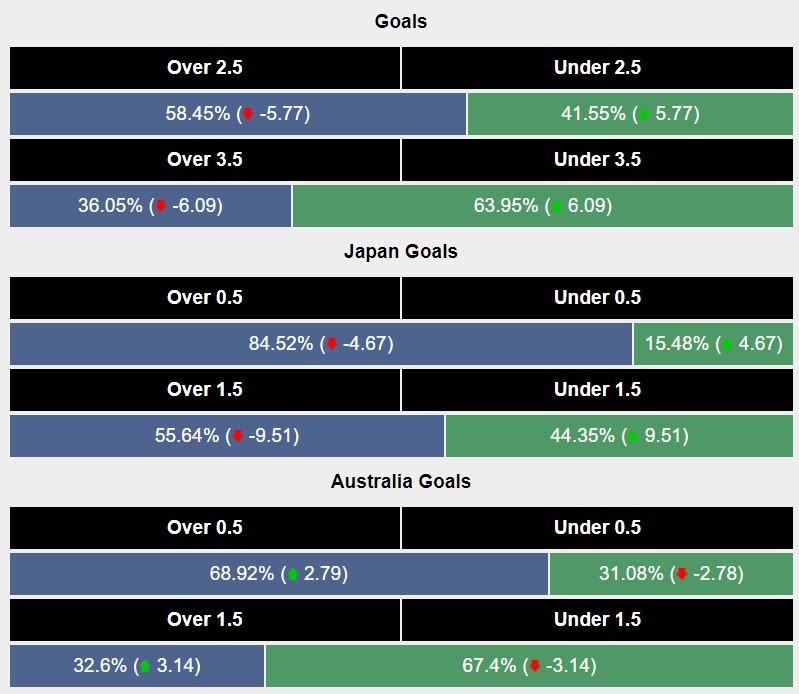This screenshot has width=799, height=694.
Task: Click green up arrow beside 41.55% Under 2.5
Action: tap(643, 114)
